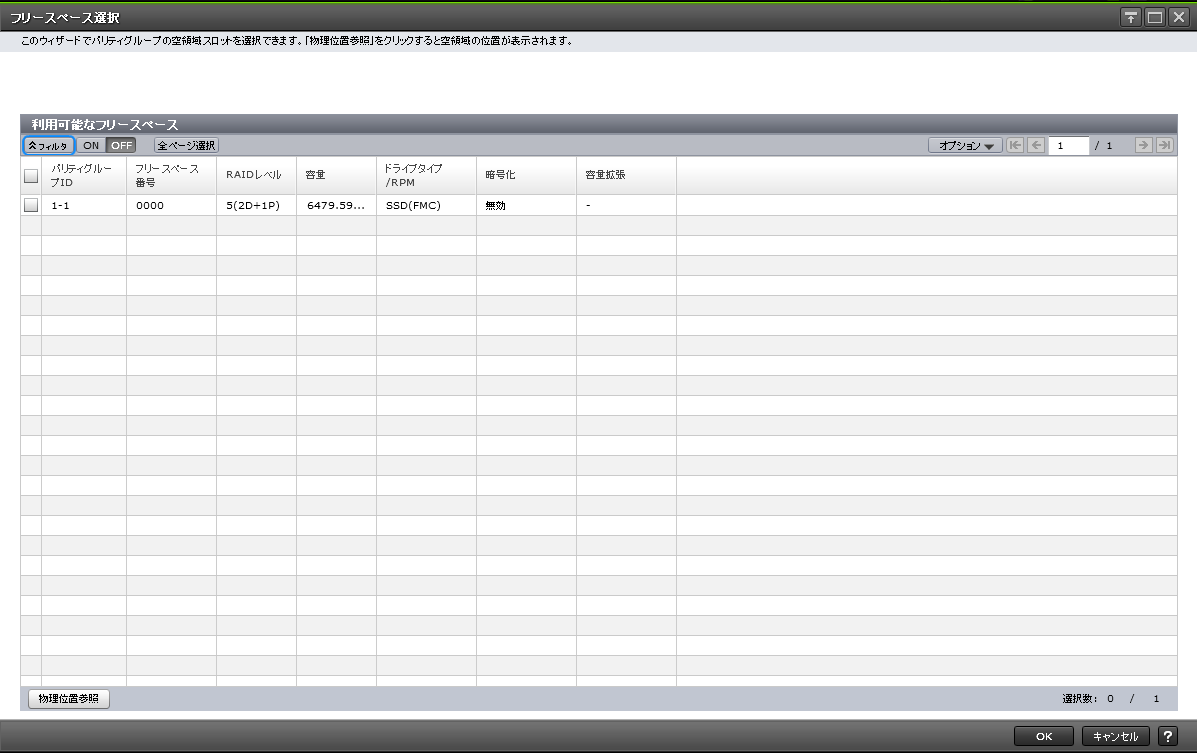Turn filter ON
The image size is (1197, 753).
(91, 145)
